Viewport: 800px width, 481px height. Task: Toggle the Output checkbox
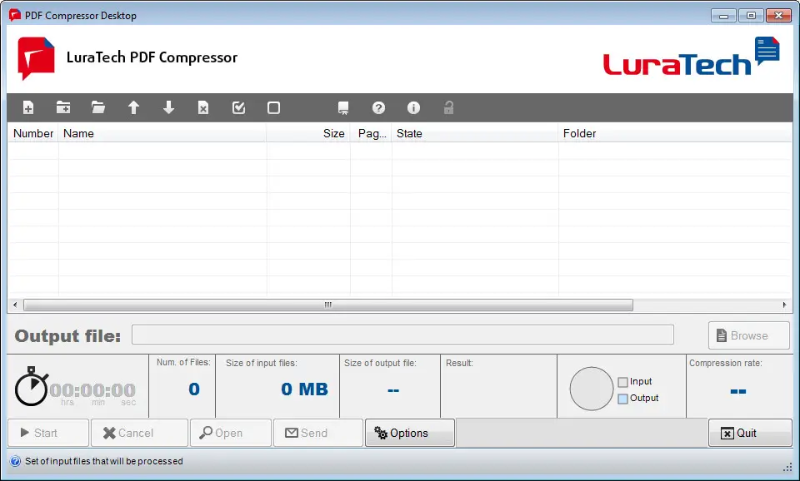[x=623, y=398]
